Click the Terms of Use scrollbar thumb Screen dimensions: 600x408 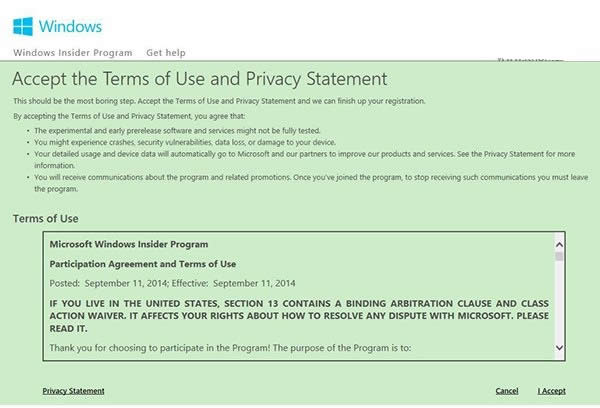[x=559, y=257]
